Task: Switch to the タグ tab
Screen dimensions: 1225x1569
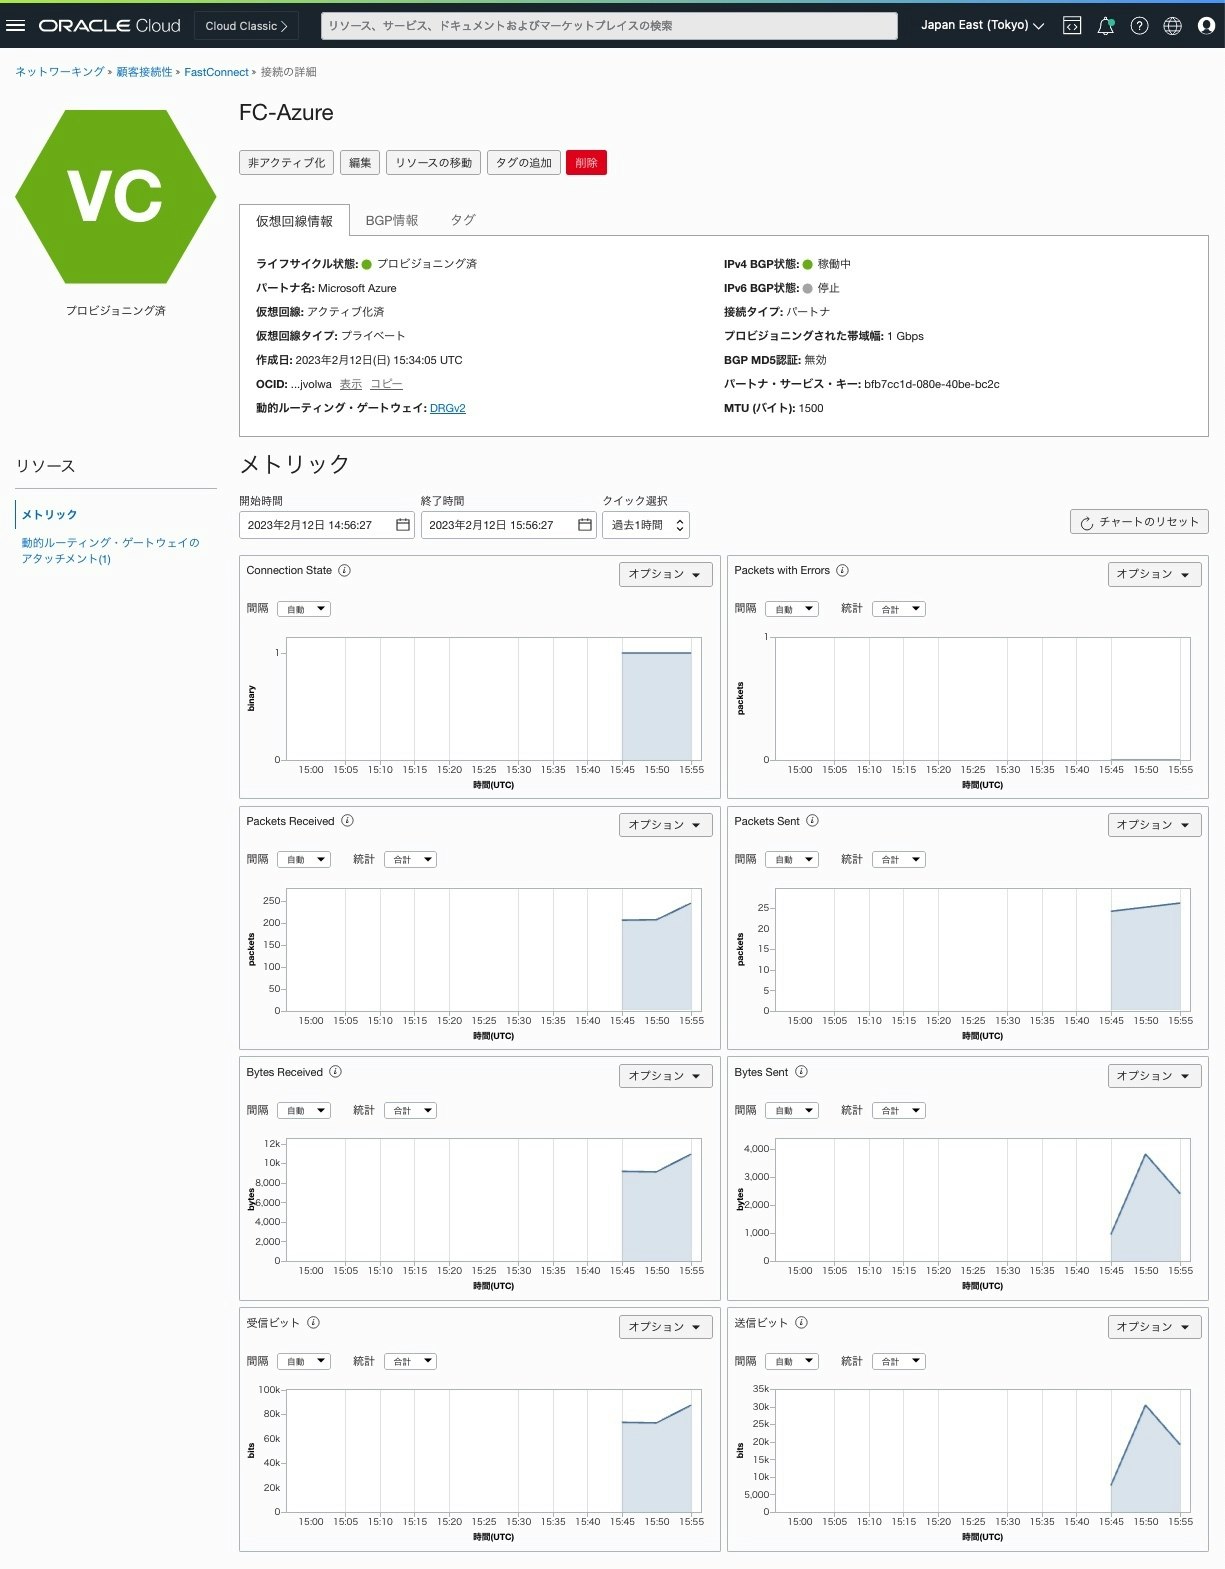Action: tap(462, 220)
